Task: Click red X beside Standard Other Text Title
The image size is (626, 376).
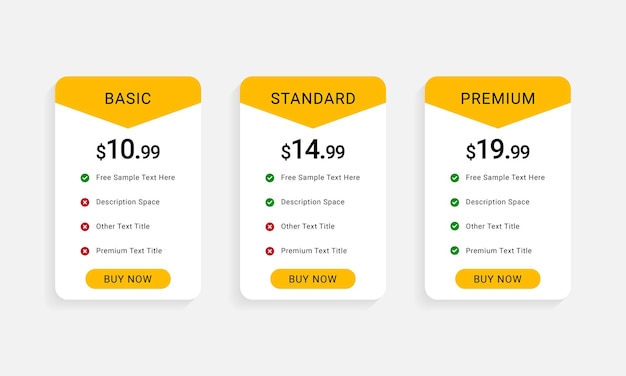Action: click(x=270, y=227)
